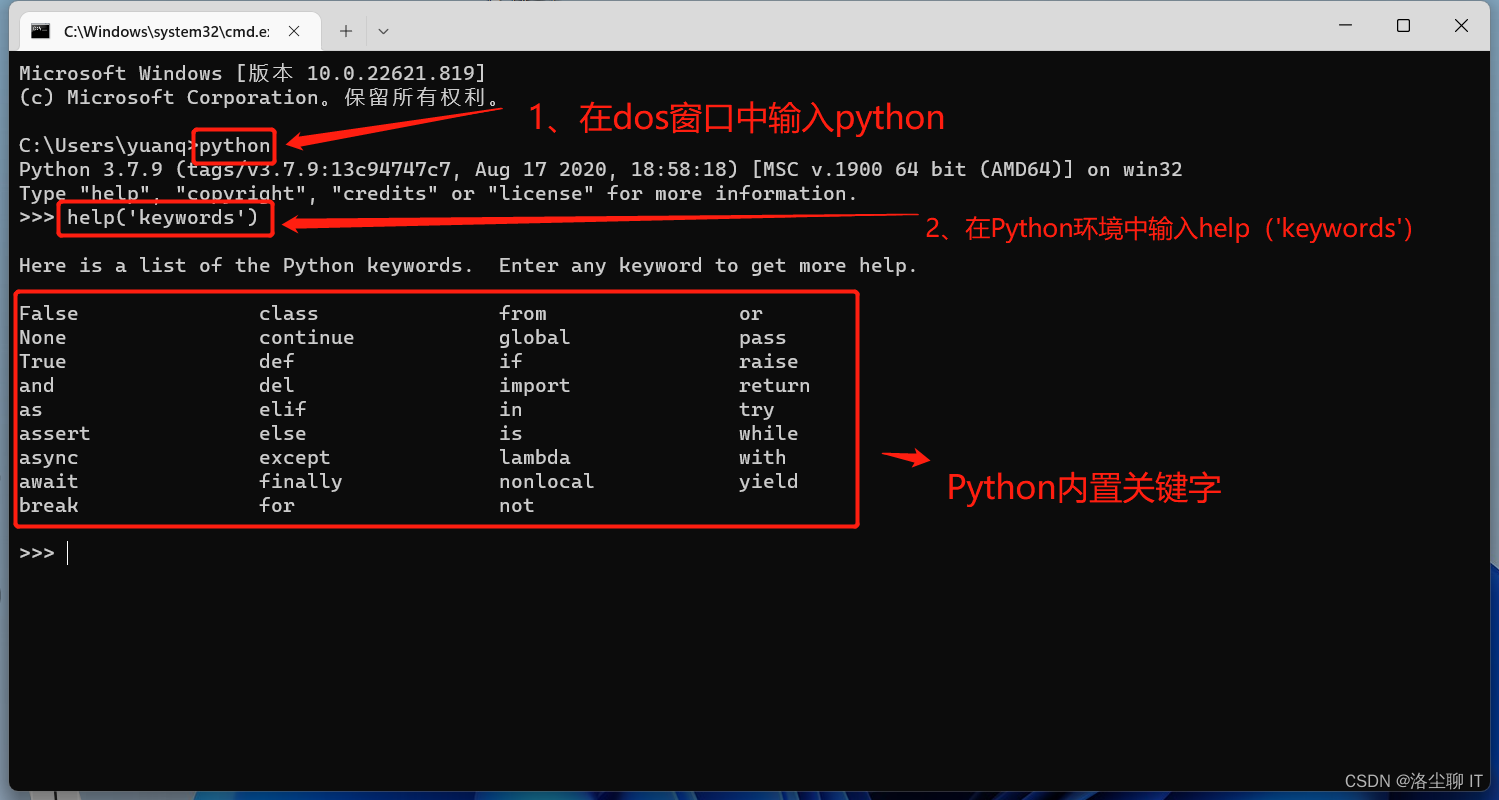Click the boxed help('keywords') command

(x=165, y=217)
